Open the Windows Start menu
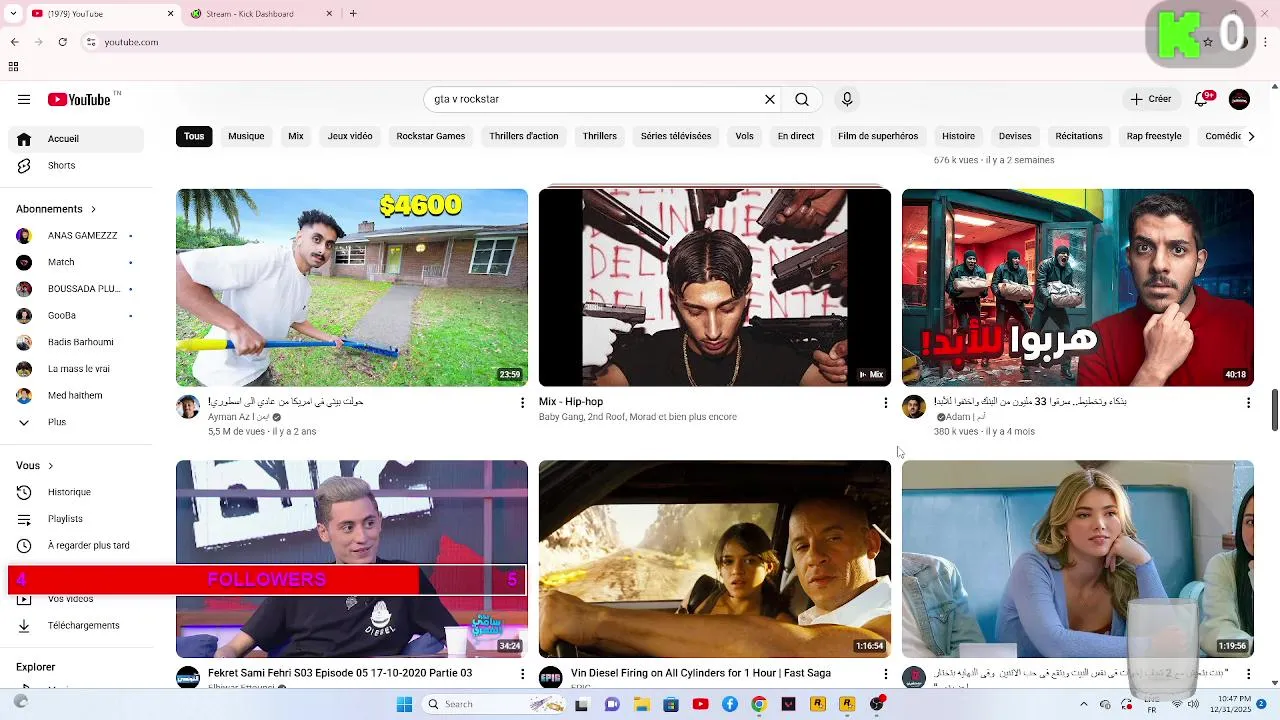This screenshot has height=720, width=1280. tap(404, 704)
